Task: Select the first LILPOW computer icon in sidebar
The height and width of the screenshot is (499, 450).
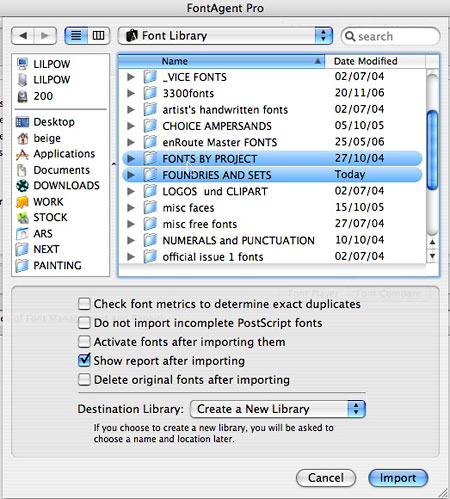Action: pos(22,63)
